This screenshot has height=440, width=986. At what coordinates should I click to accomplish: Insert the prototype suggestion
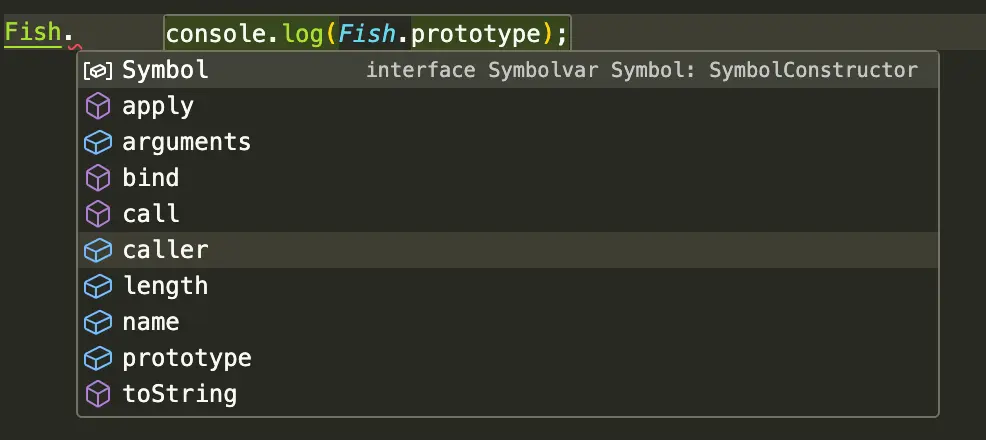click(x=186, y=358)
